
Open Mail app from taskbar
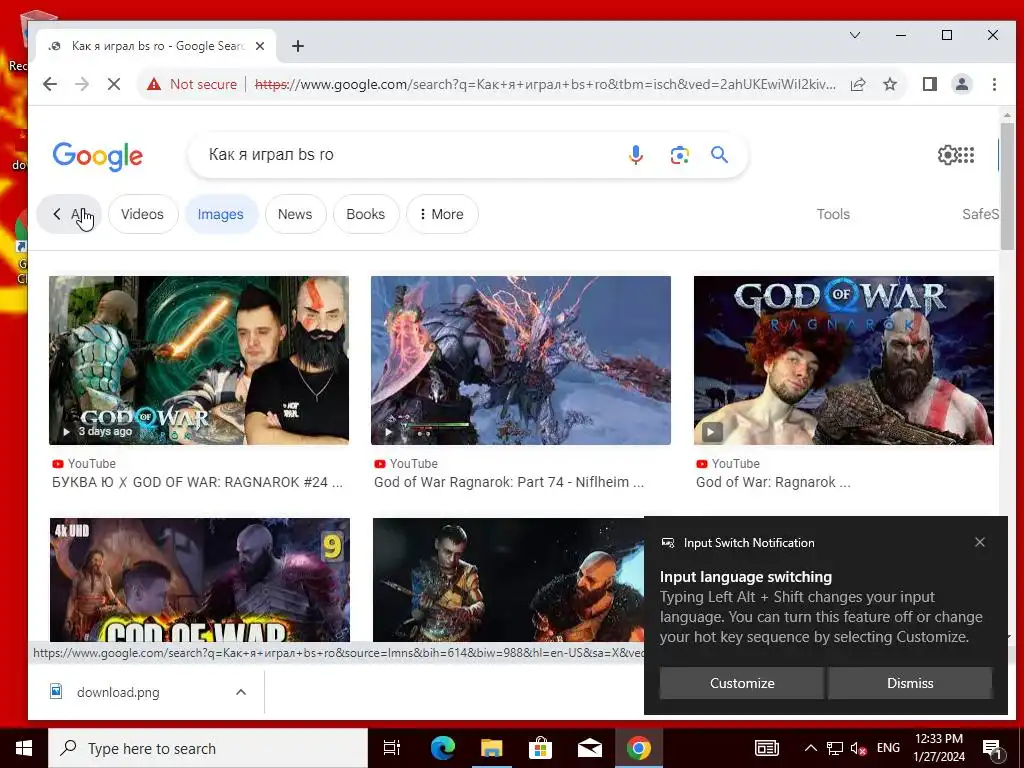coord(589,748)
